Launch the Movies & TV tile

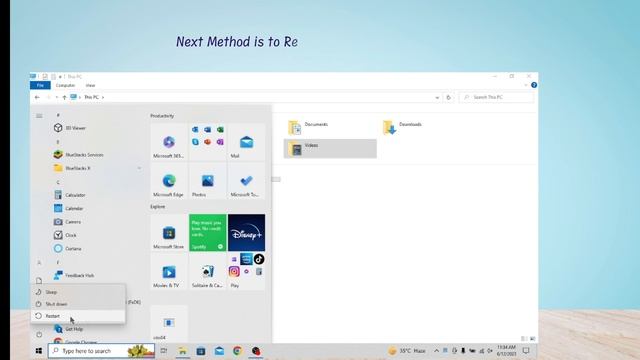tap(169, 271)
